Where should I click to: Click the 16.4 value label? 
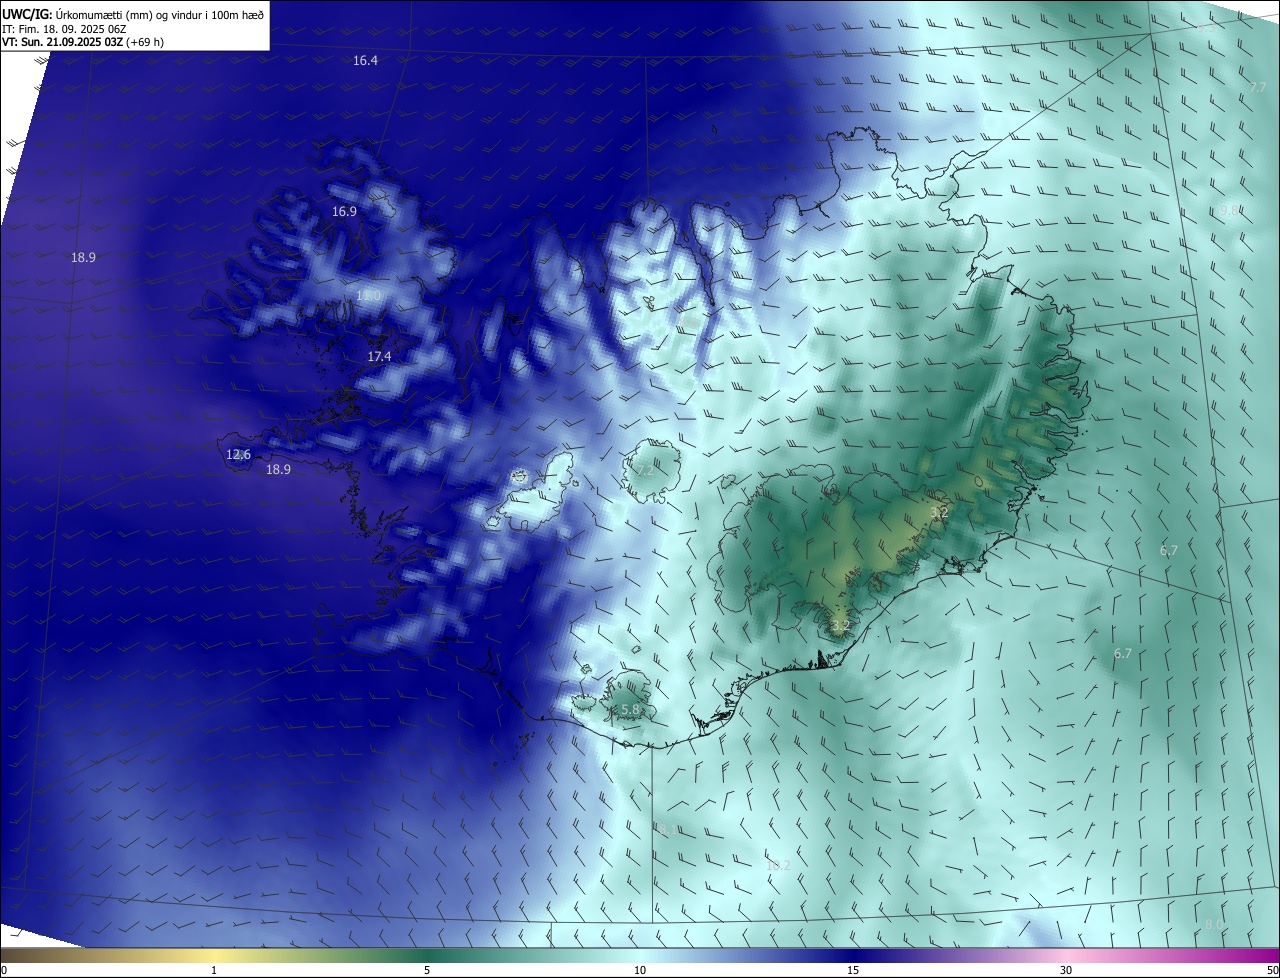click(366, 61)
